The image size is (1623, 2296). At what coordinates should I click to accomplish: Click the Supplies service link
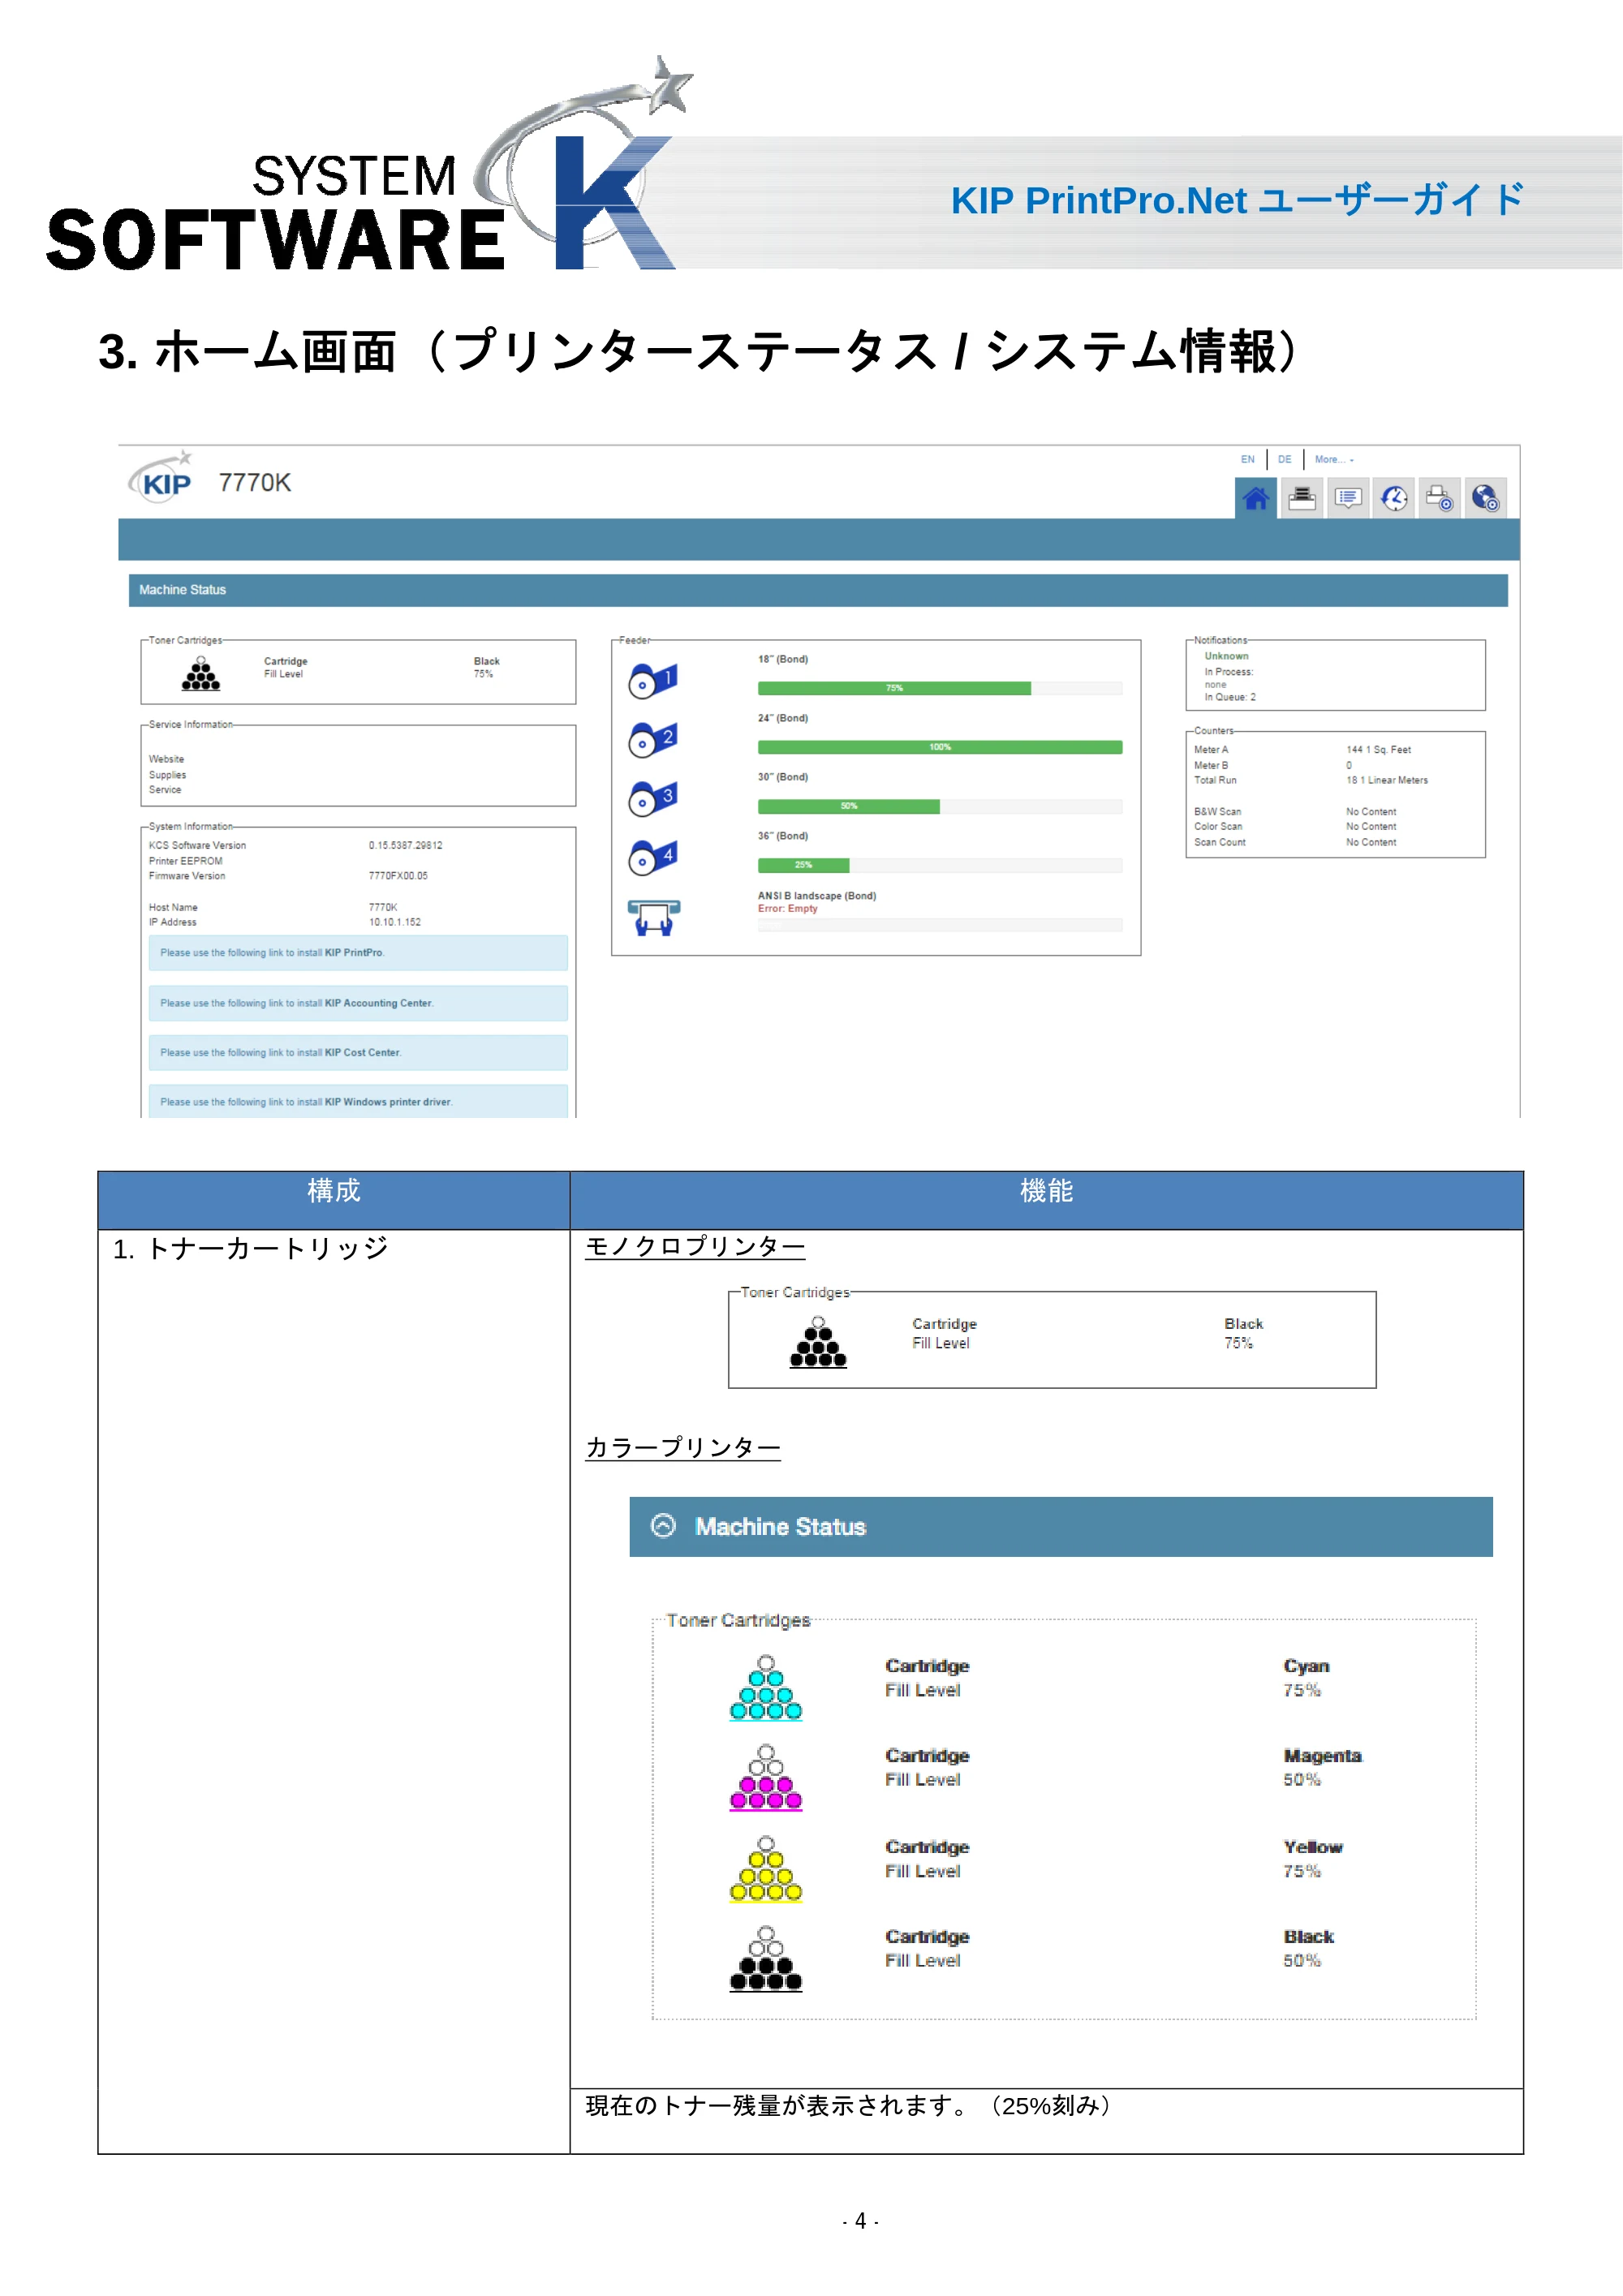click(x=167, y=775)
